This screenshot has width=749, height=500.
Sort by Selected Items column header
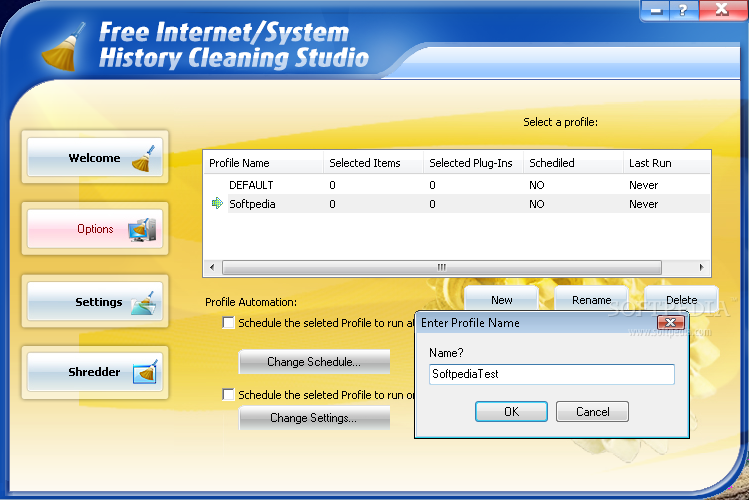(374, 163)
